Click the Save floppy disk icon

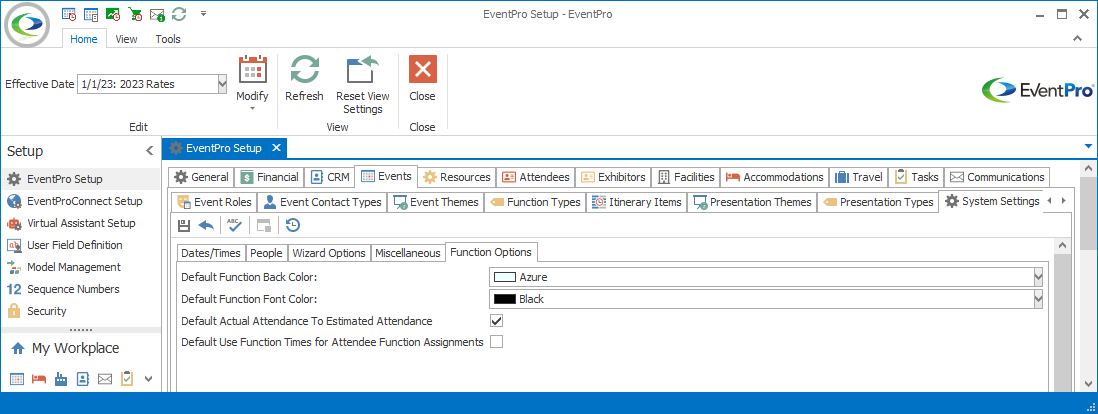(x=184, y=225)
